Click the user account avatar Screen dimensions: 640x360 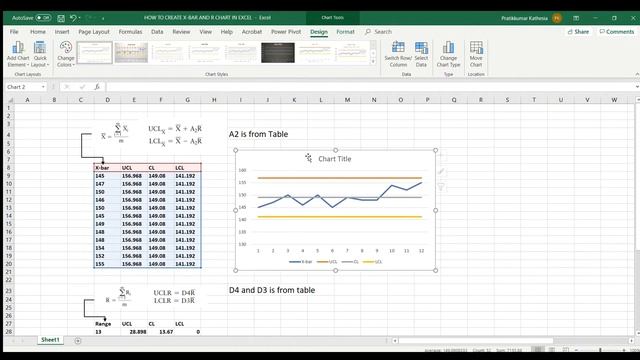[556, 18]
